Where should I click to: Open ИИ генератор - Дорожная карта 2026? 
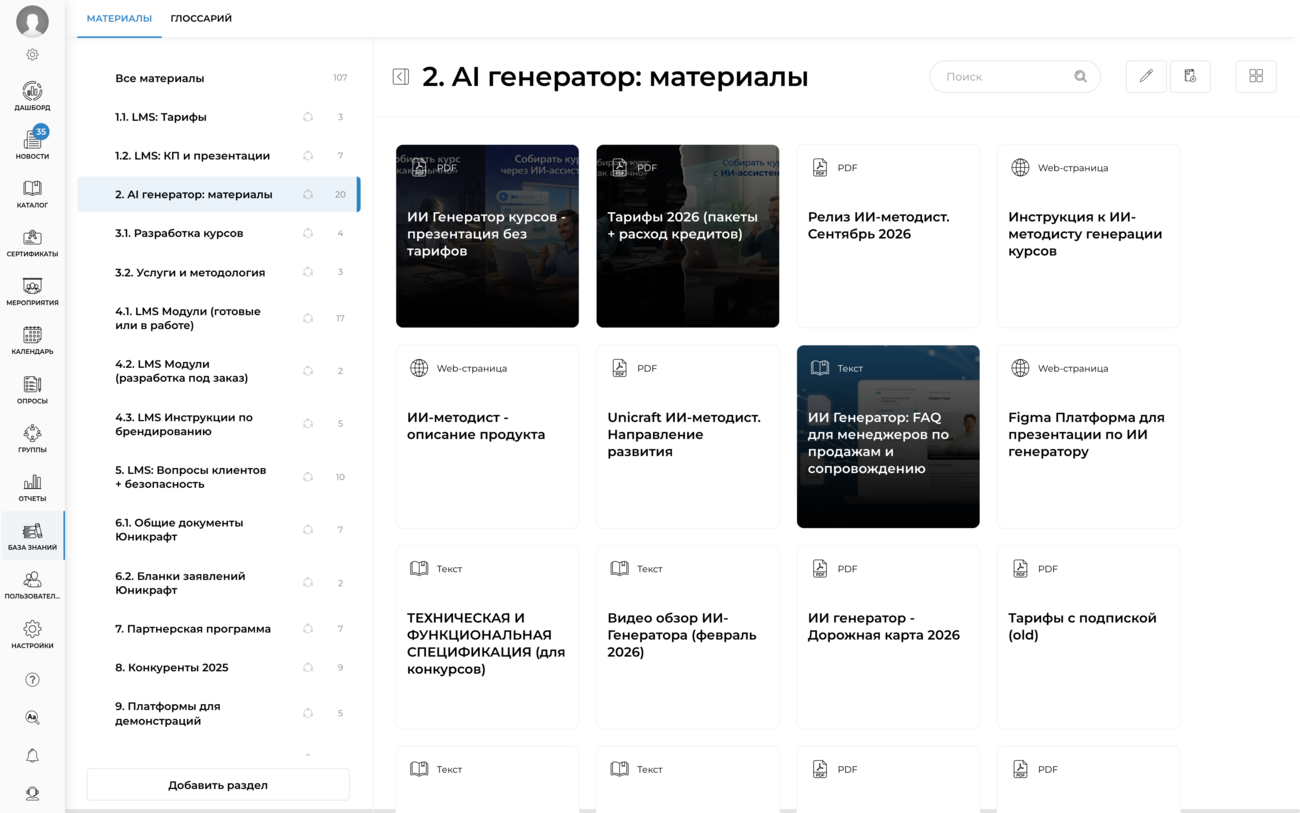[888, 637]
